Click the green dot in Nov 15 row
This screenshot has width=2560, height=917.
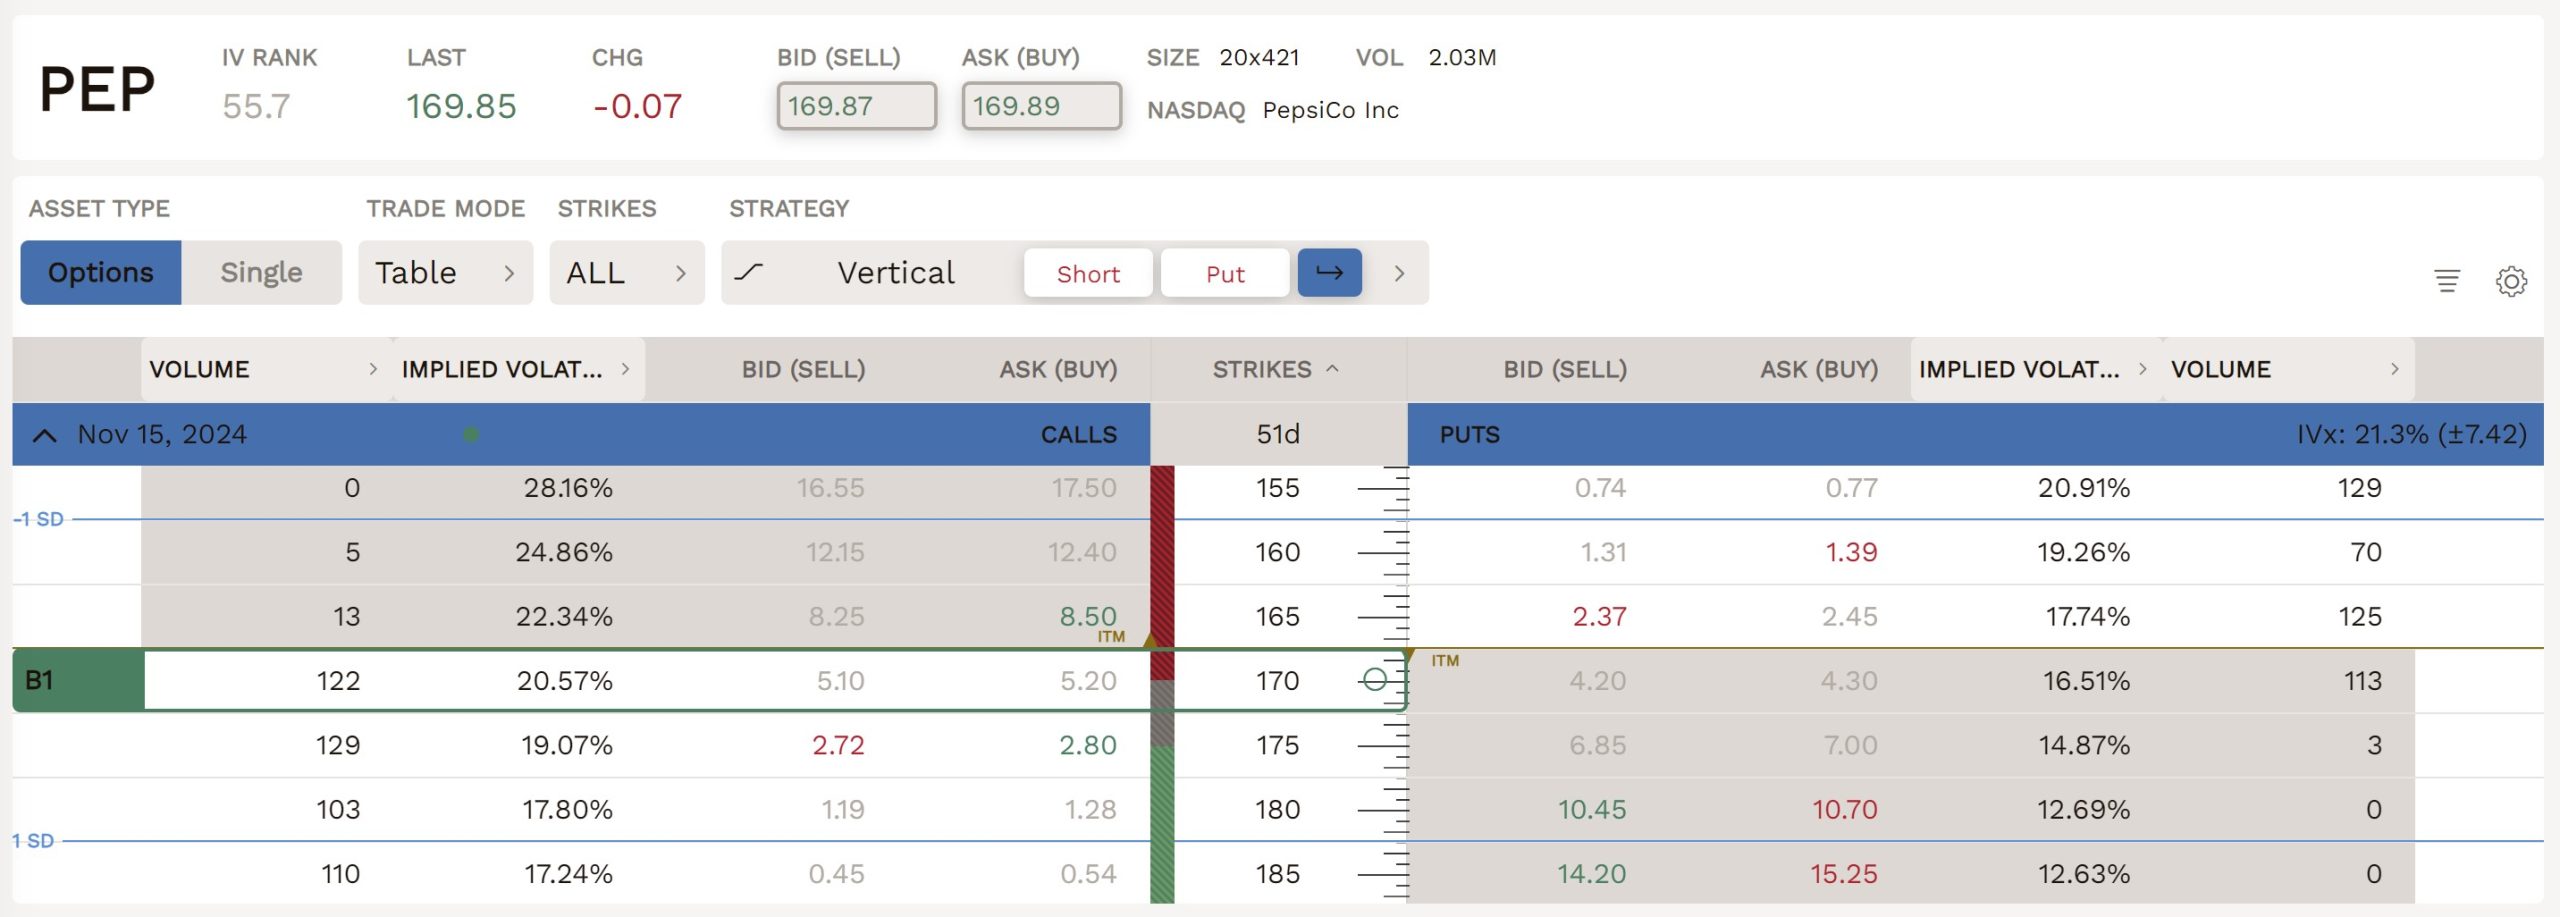click(471, 434)
